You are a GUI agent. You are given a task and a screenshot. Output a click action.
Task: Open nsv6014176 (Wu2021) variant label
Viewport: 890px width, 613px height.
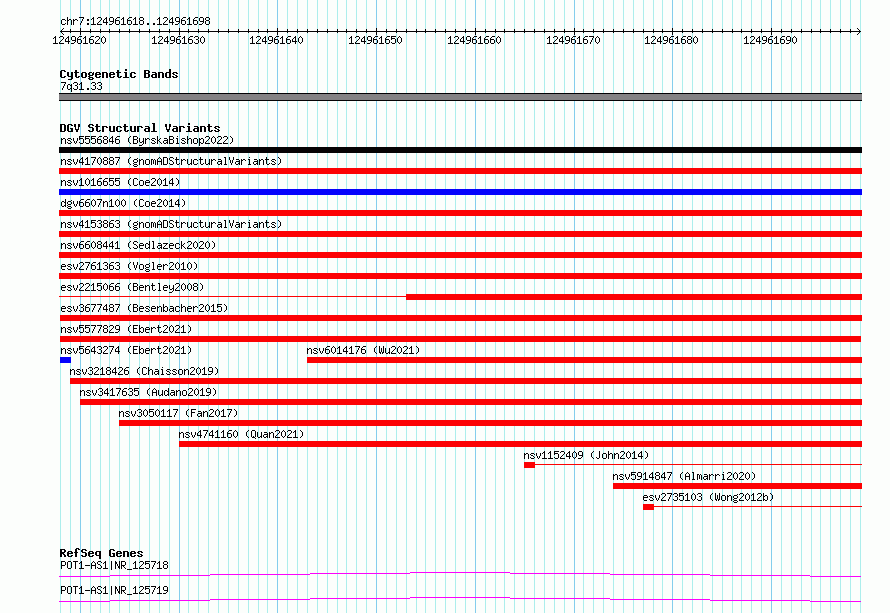363,350
